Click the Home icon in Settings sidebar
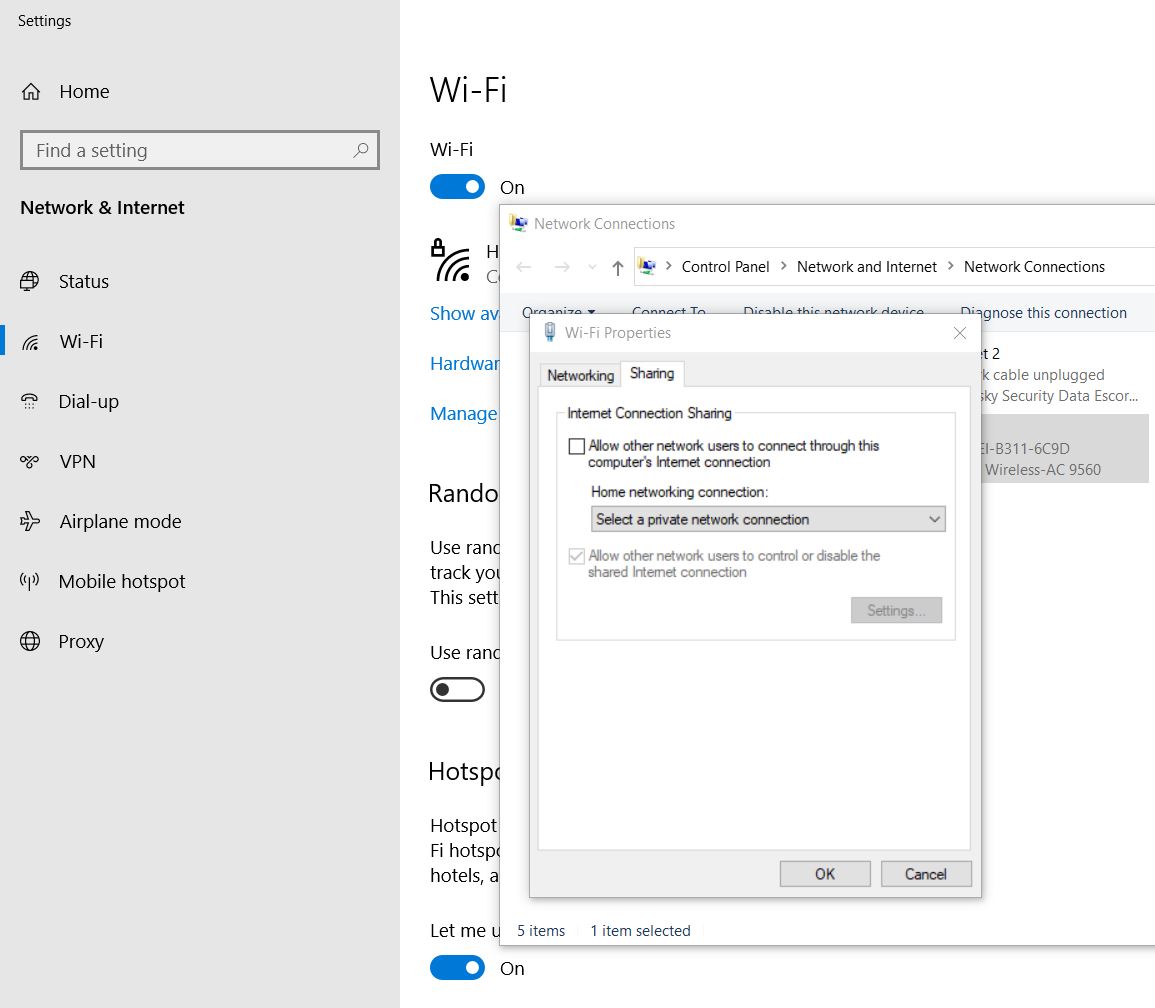This screenshot has width=1155, height=1008. click(31, 92)
